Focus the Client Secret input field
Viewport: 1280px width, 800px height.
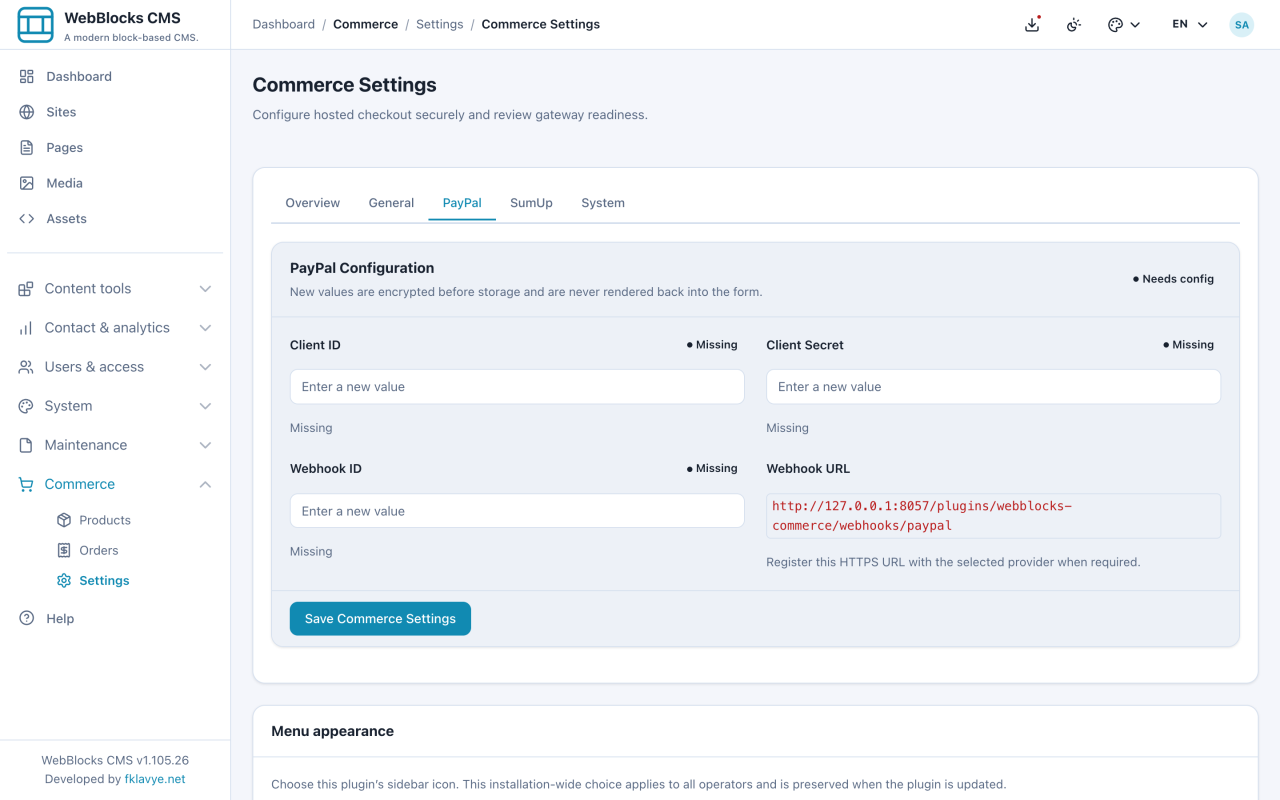click(993, 386)
